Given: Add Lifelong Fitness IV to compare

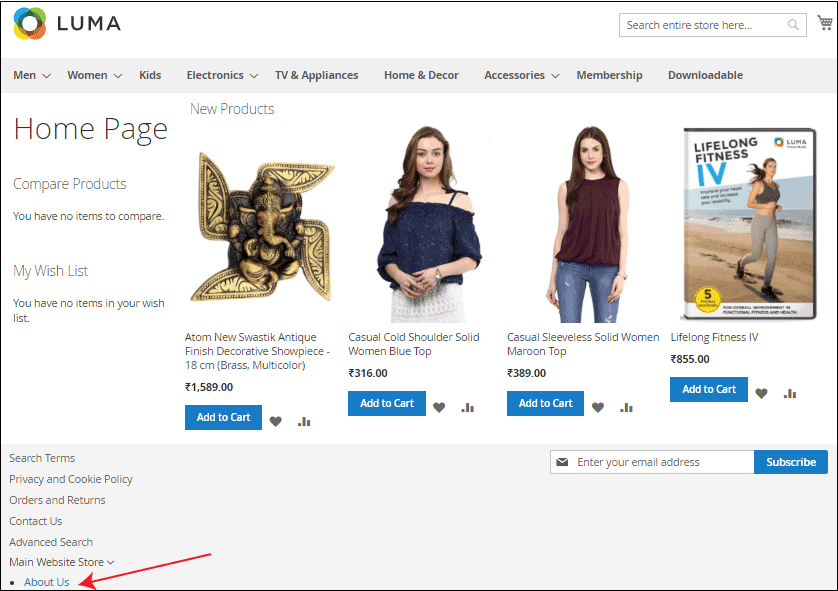Looking at the screenshot, I should 790,394.
